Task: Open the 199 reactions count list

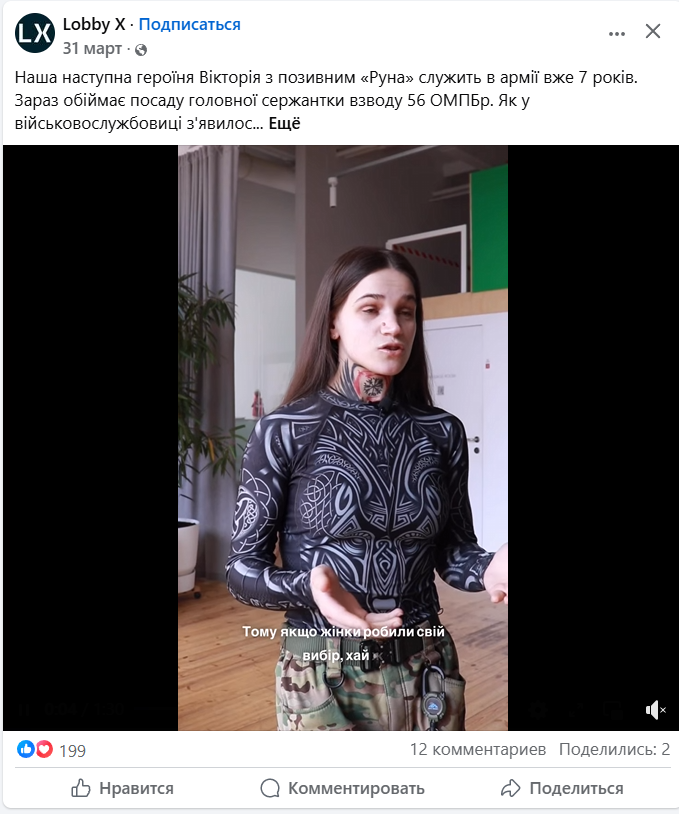Action: tap(73, 751)
